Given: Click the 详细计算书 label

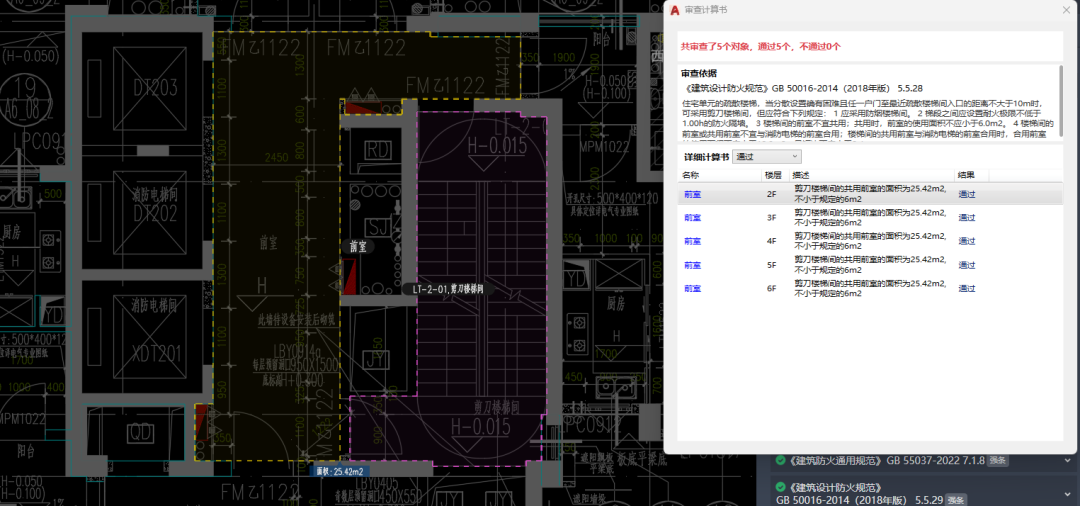Looking at the screenshot, I should 705,157.
